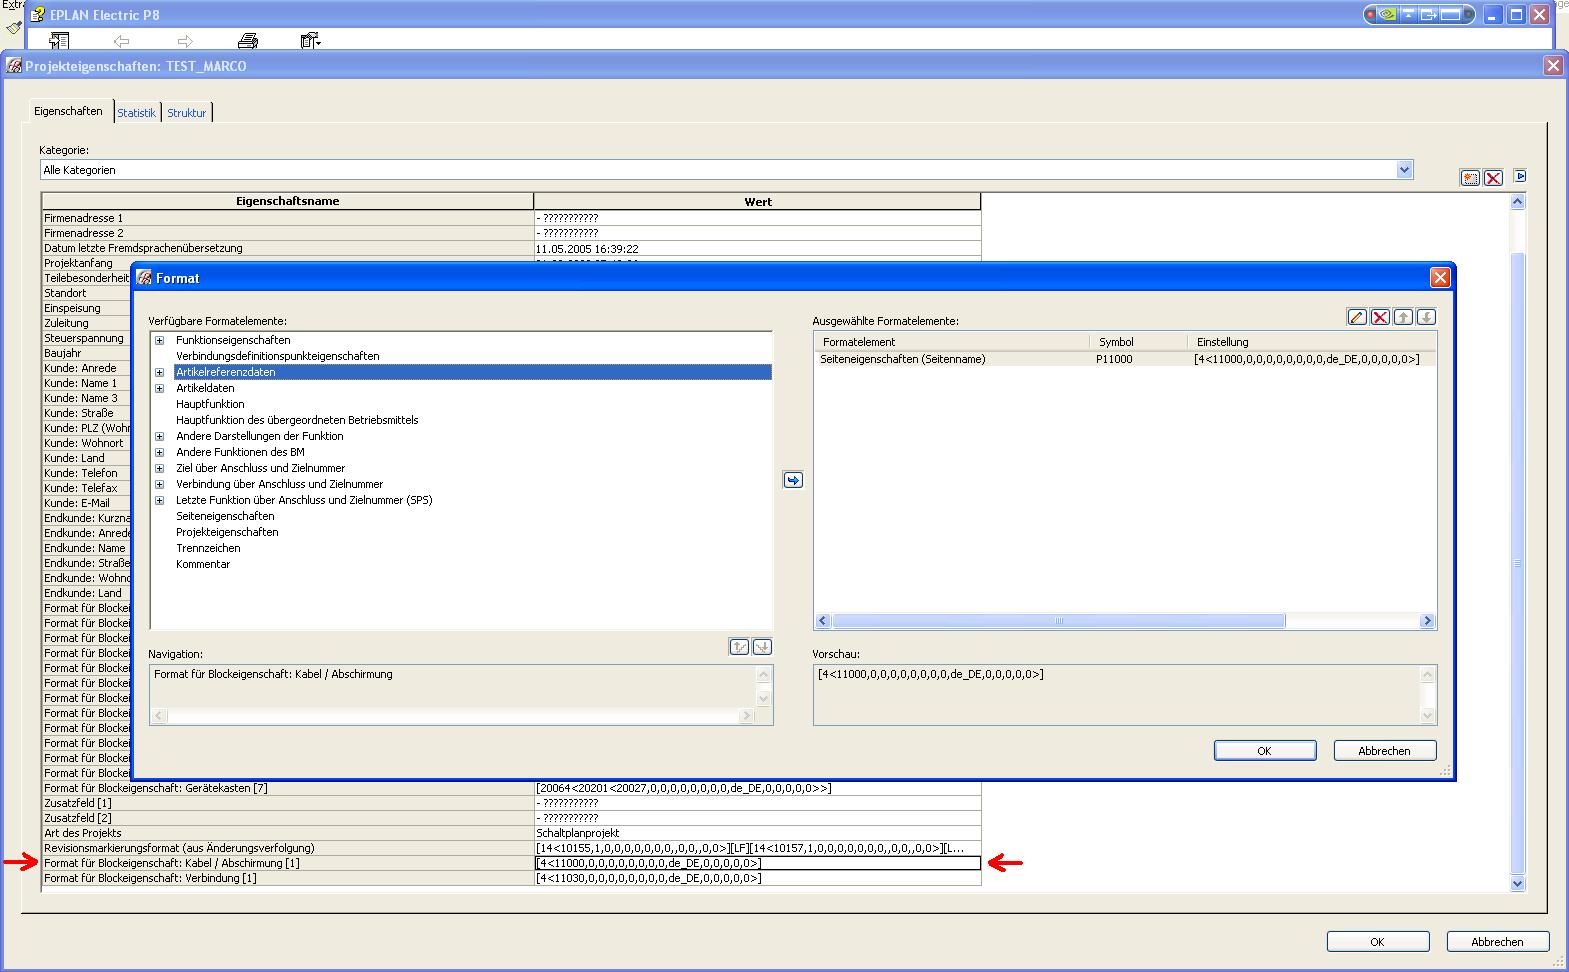Image resolution: width=1569 pixels, height=972 pixels.
Task: Click the edit pencil icon for format elements
Action: tap(1357, 317)
